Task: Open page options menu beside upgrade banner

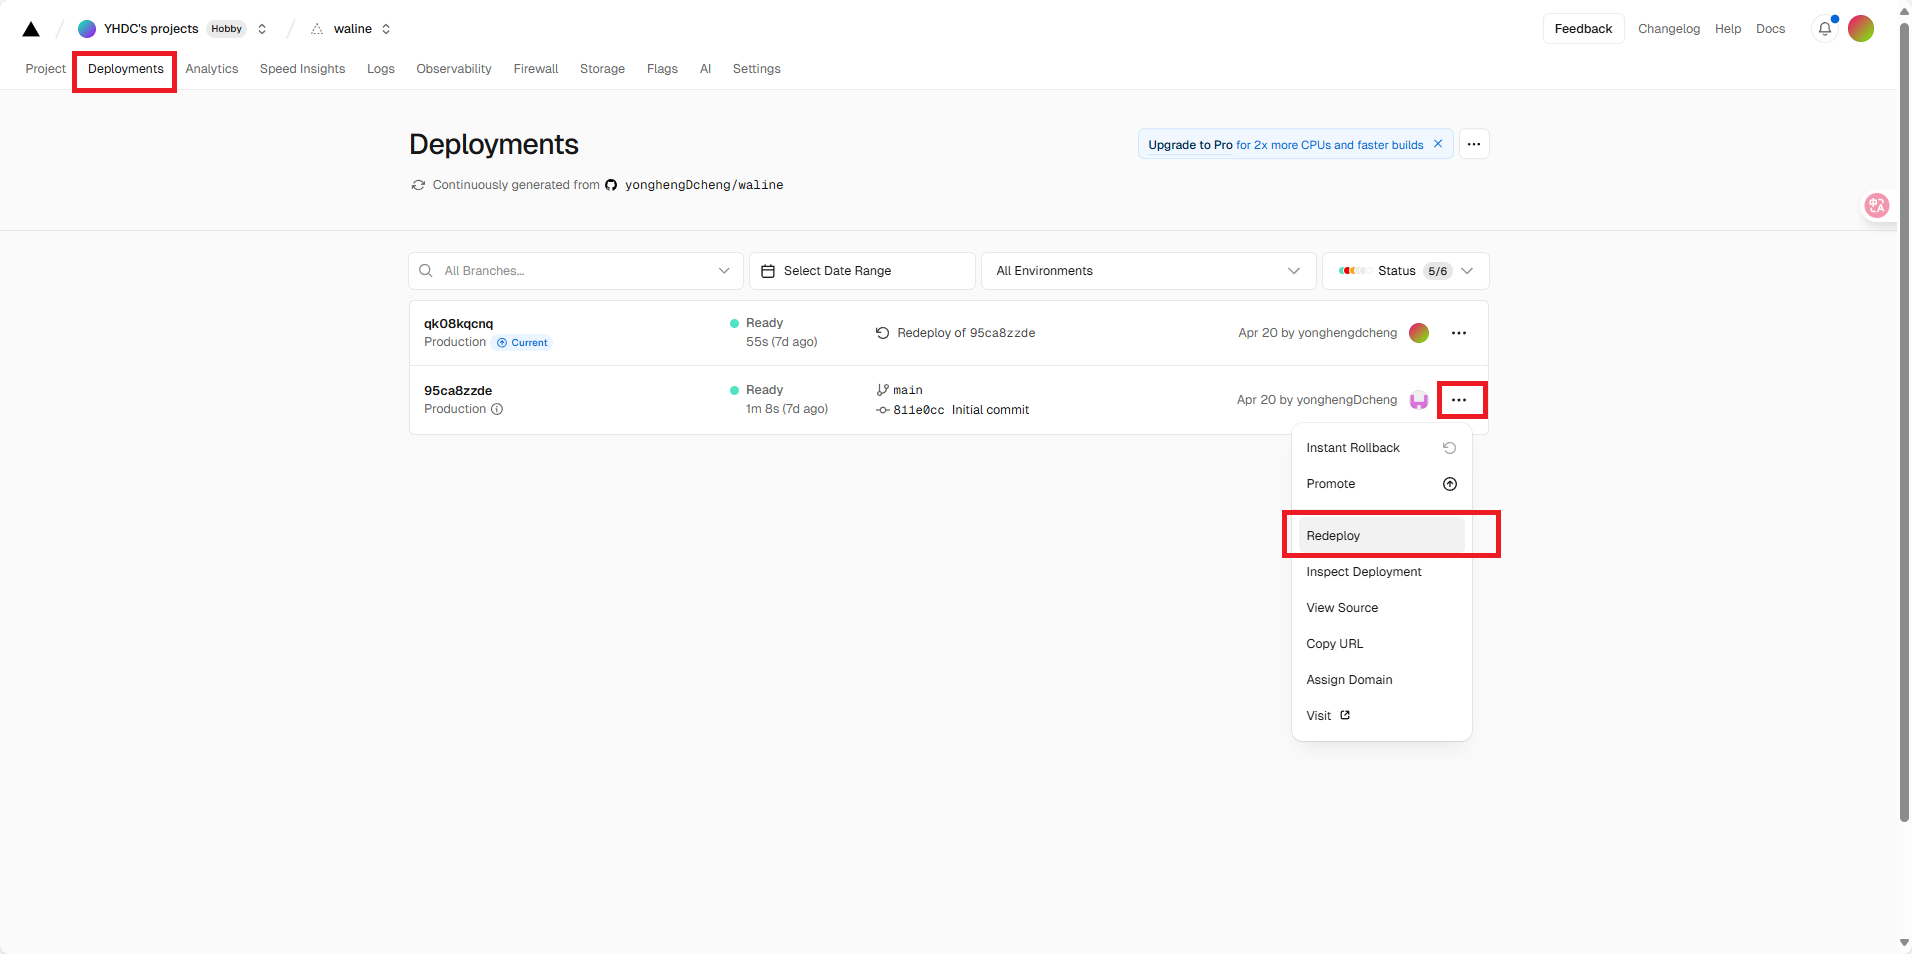Action: tap(1473, 144)
